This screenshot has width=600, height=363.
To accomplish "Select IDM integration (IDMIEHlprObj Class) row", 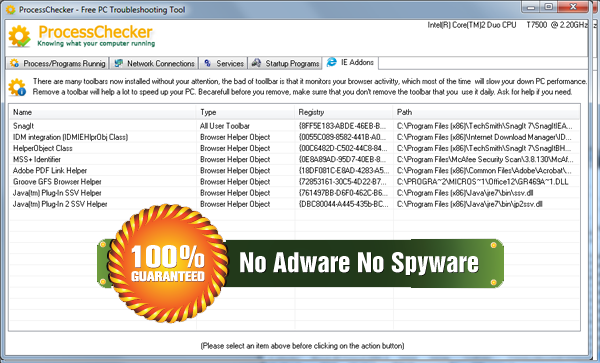I will click(x=294, y=137).
